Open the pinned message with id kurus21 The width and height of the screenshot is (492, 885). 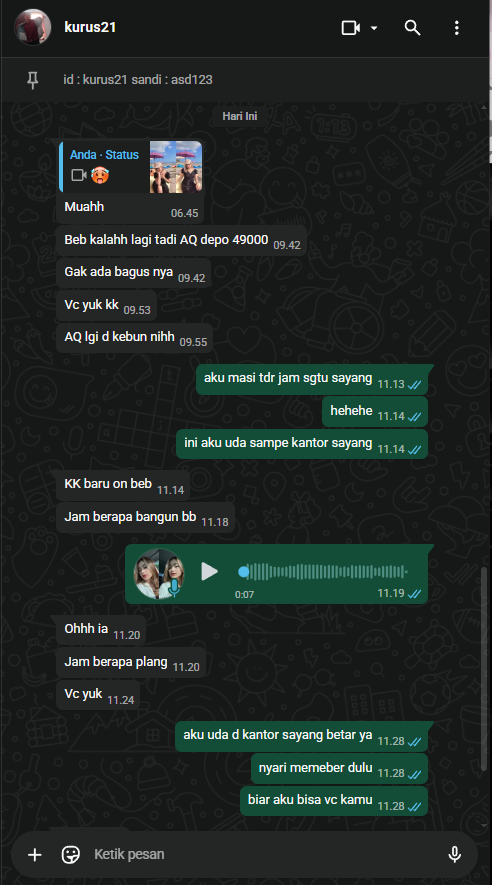pyautogui.click(x=138, y=80)
